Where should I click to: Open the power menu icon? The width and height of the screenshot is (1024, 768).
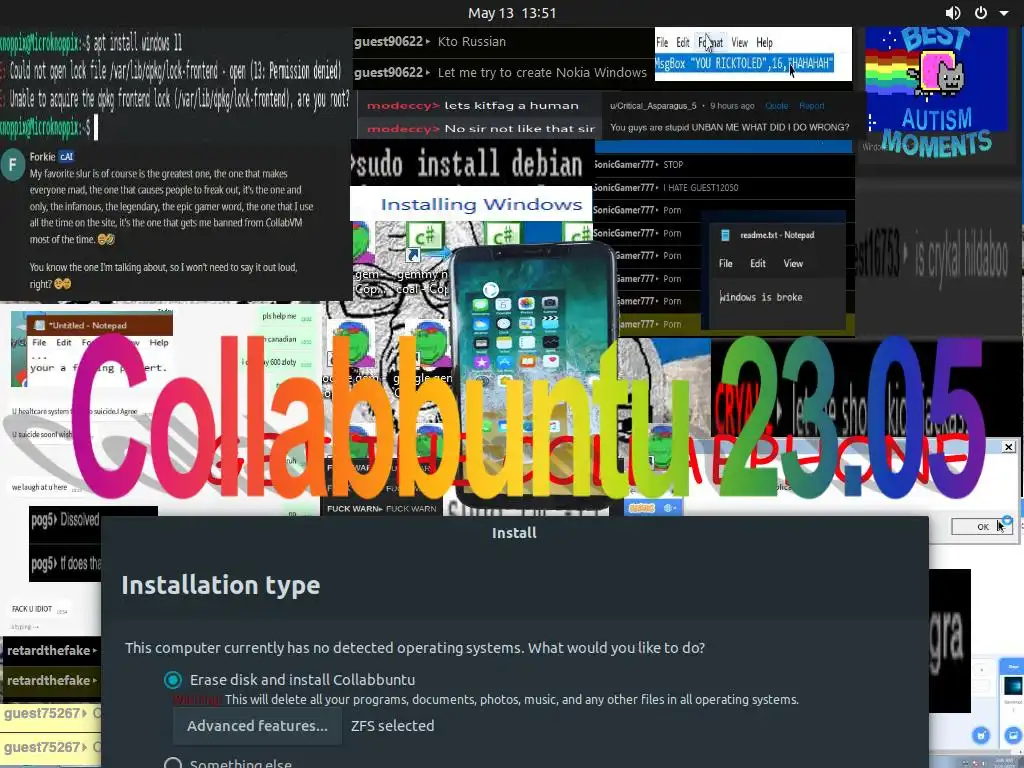click(x=981, y=13)
